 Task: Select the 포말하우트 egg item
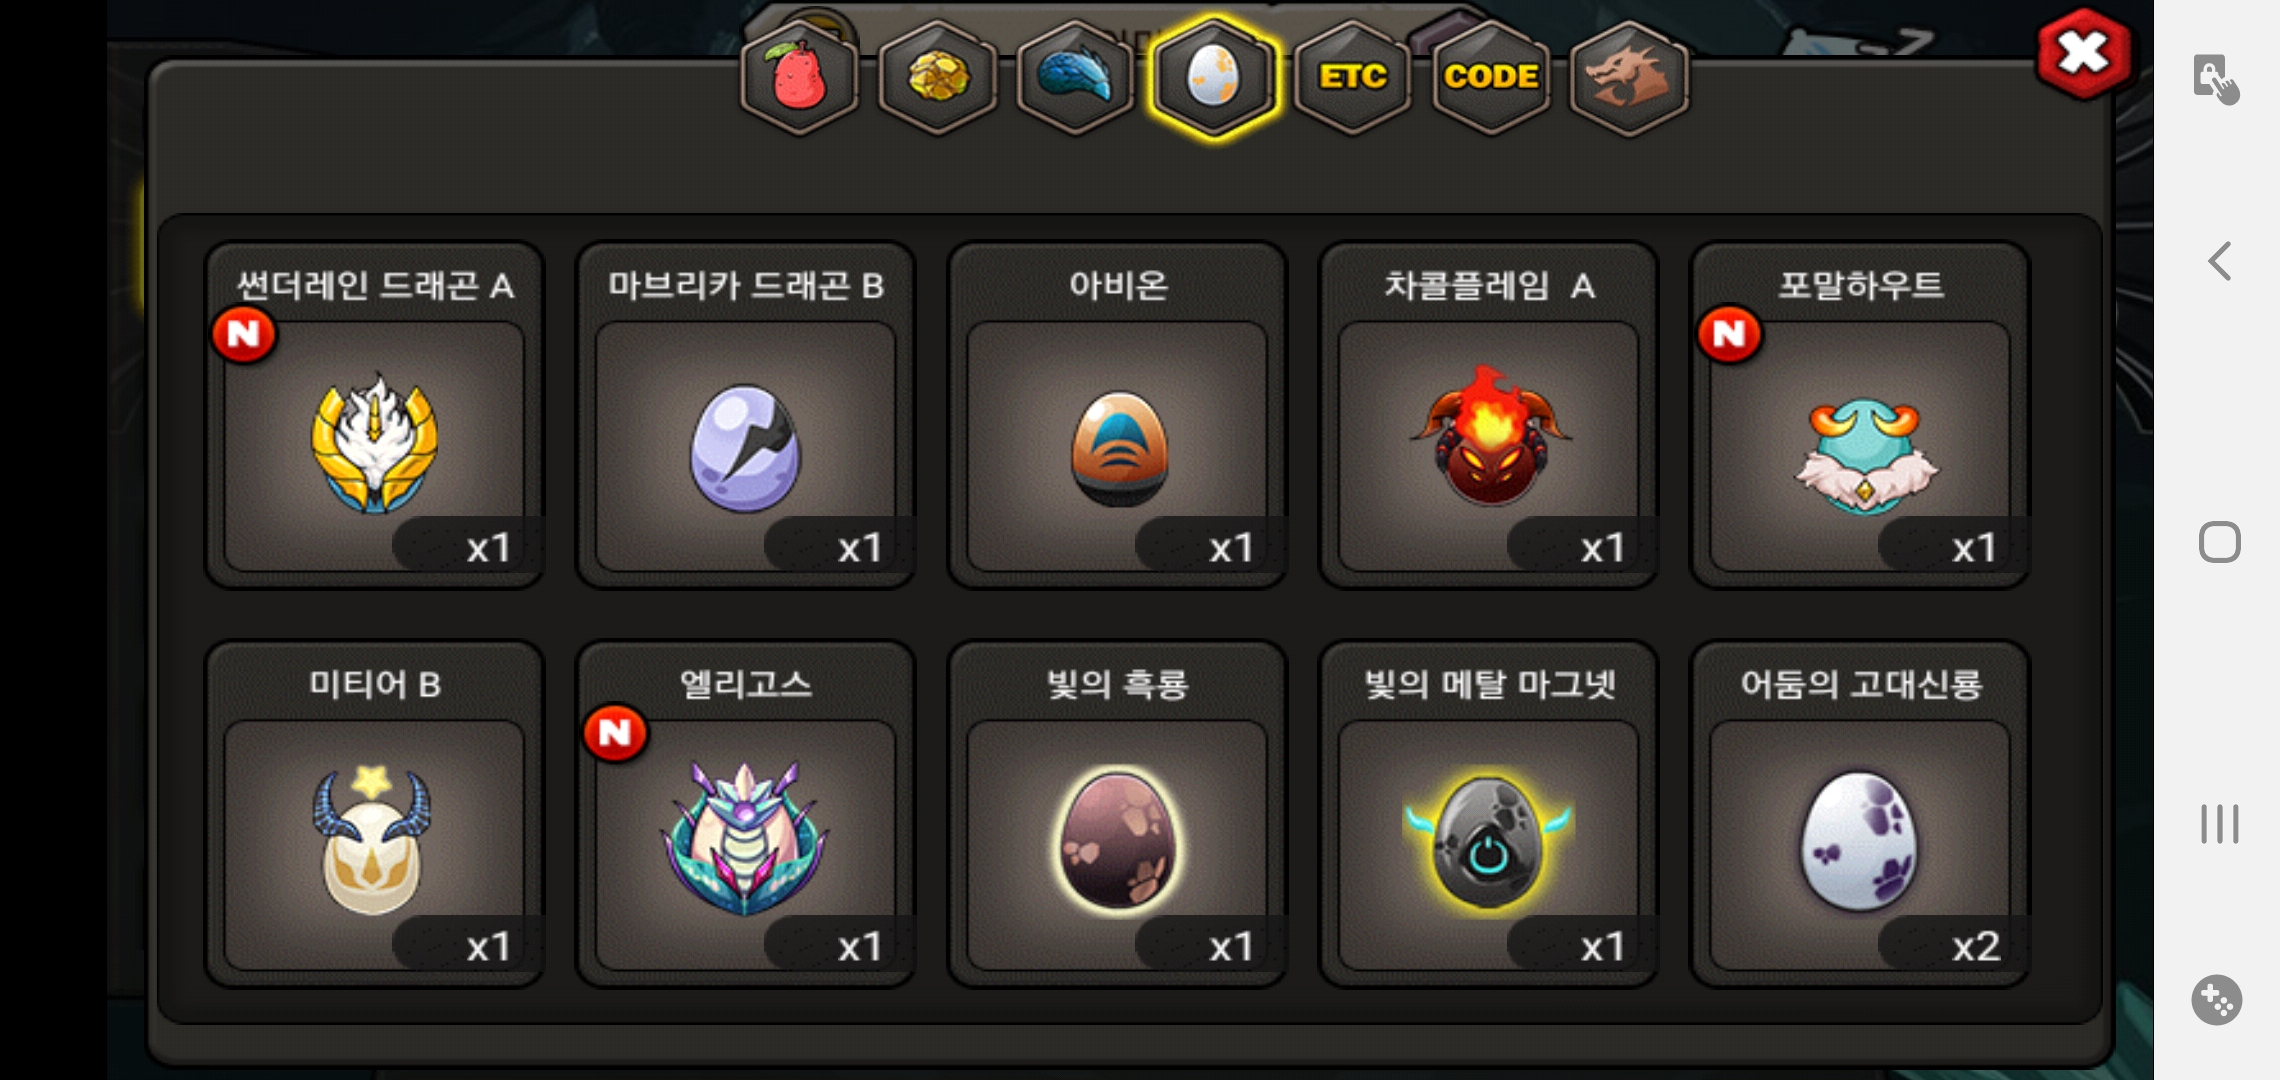point(1860,415)
